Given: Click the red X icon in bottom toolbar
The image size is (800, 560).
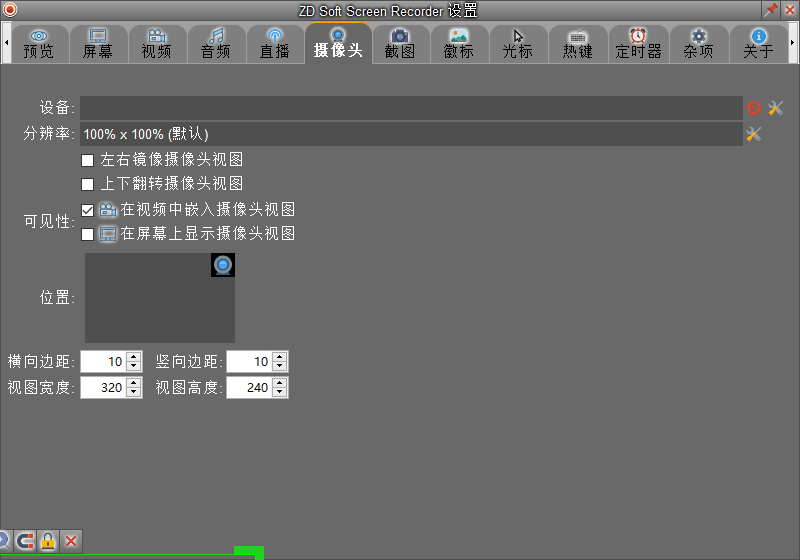Looking at the screenshot, I should click(71, 541).
